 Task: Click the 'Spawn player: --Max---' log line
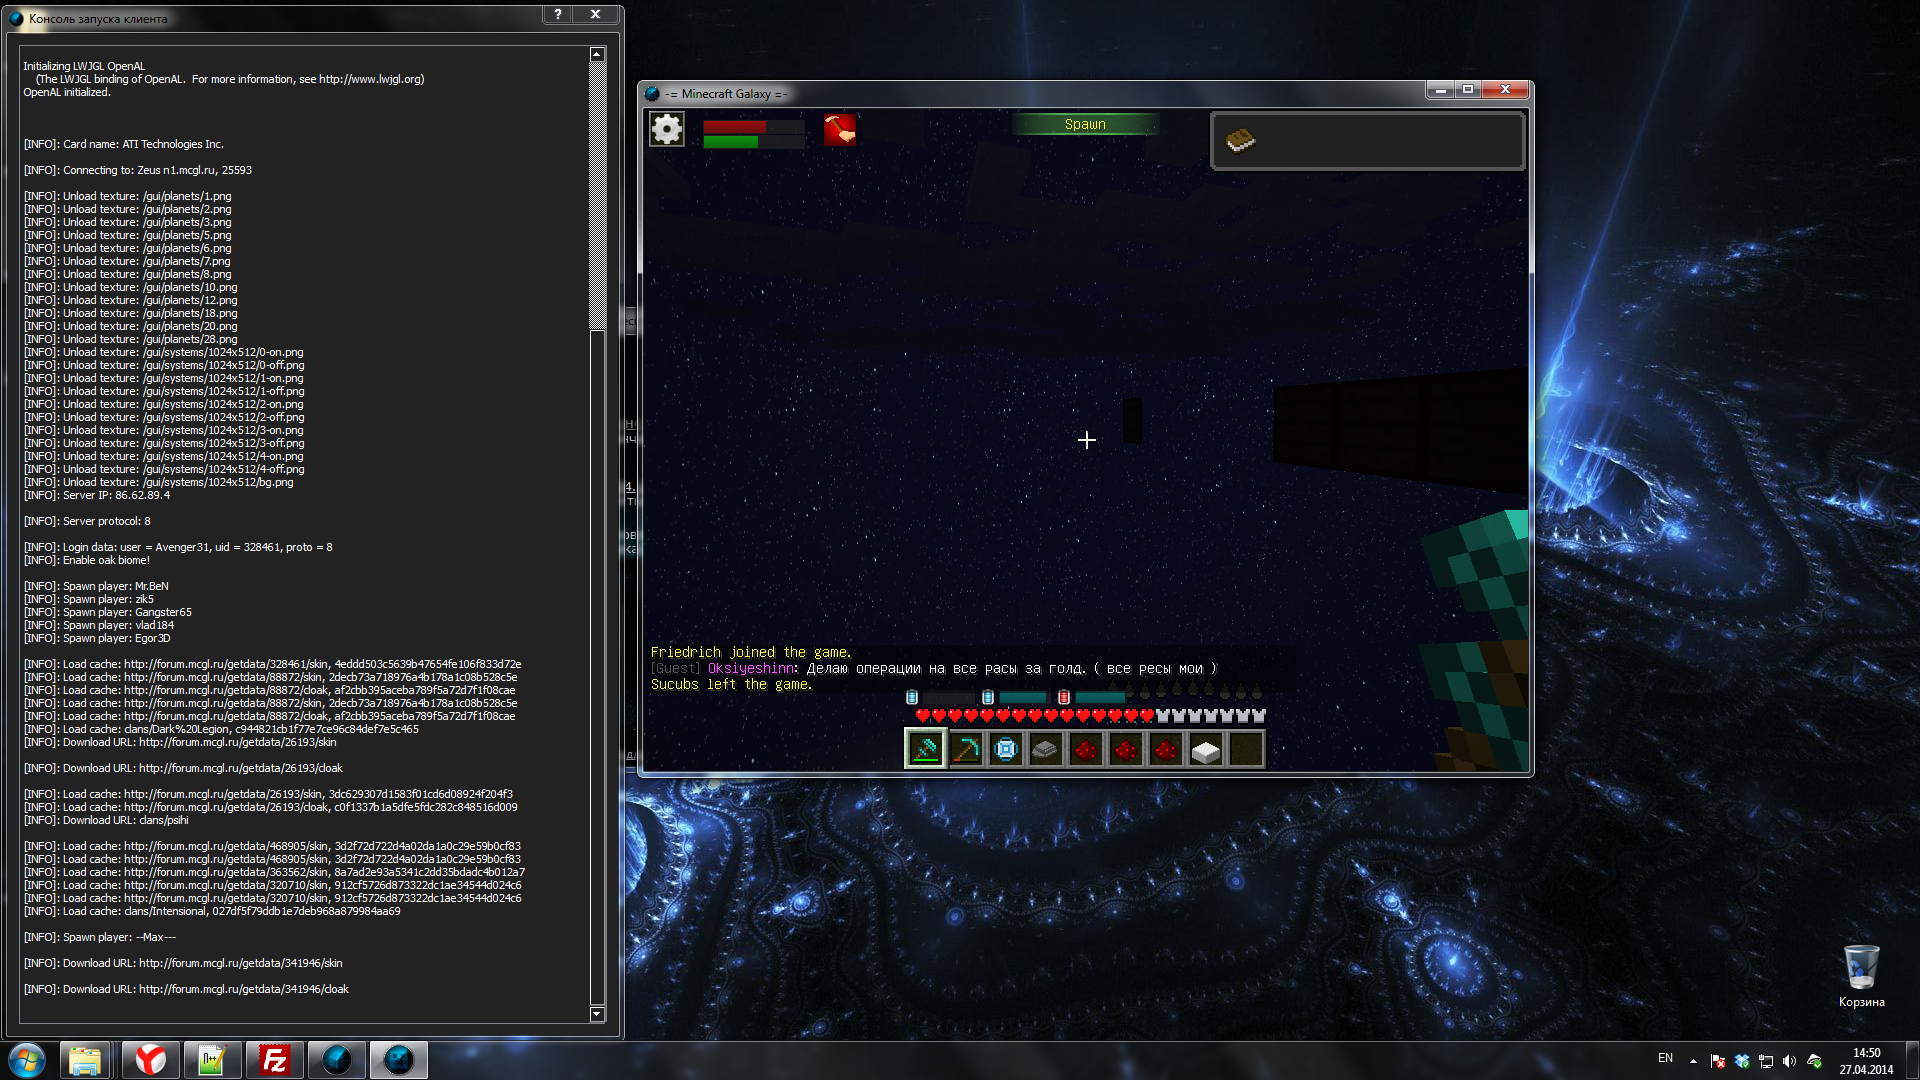pos(100,937)
